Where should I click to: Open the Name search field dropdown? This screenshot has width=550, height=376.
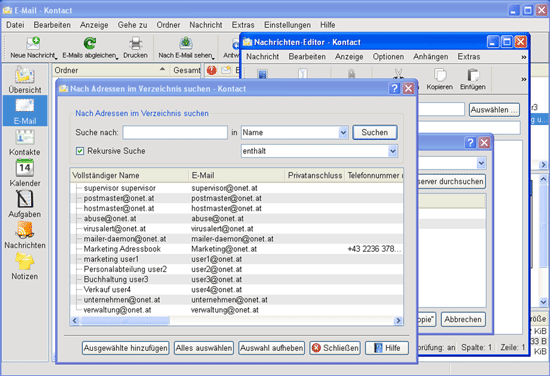343,133
